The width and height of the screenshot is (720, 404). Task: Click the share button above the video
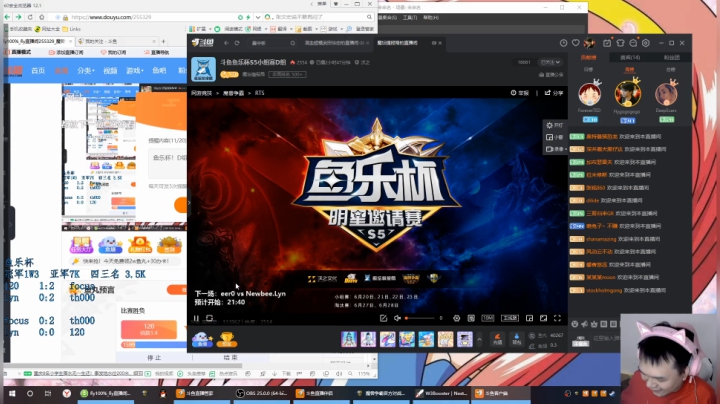click(x=554, y=93)
